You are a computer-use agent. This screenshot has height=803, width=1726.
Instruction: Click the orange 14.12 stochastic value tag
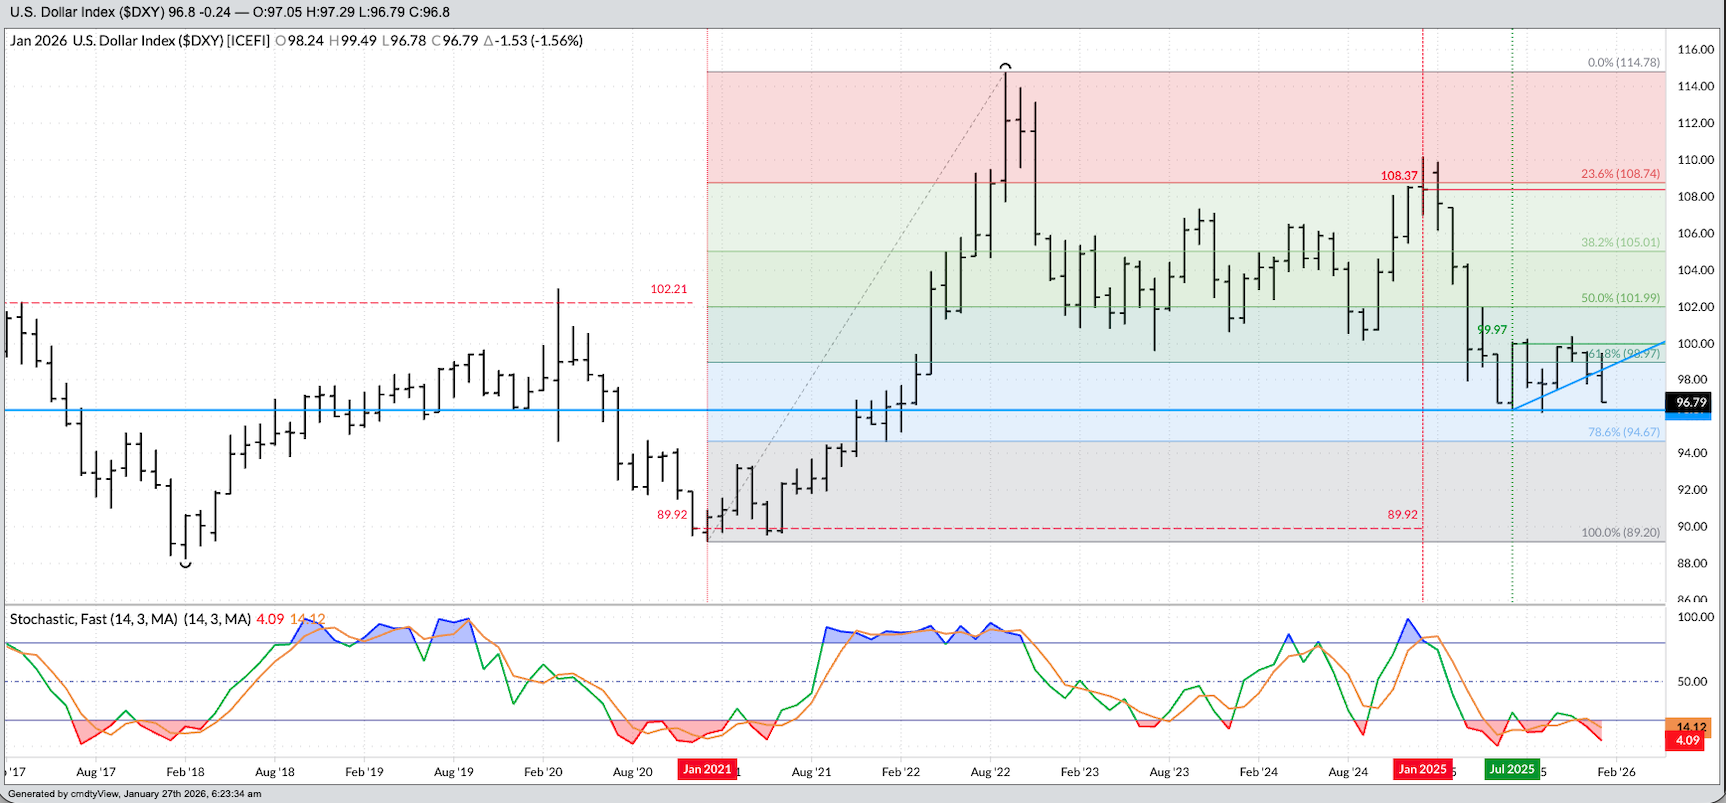click(x=1689, y=727)
